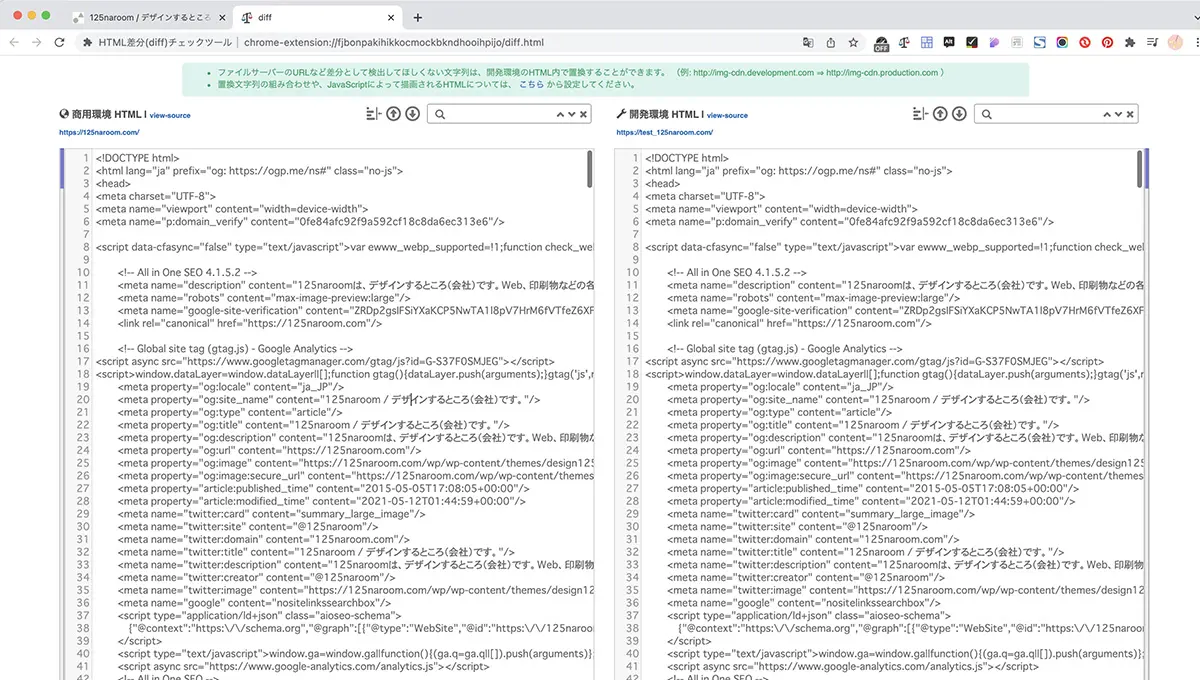Reload the page
The width and height of the screenshot is (1200, 680).
click(x=60, y=43)
